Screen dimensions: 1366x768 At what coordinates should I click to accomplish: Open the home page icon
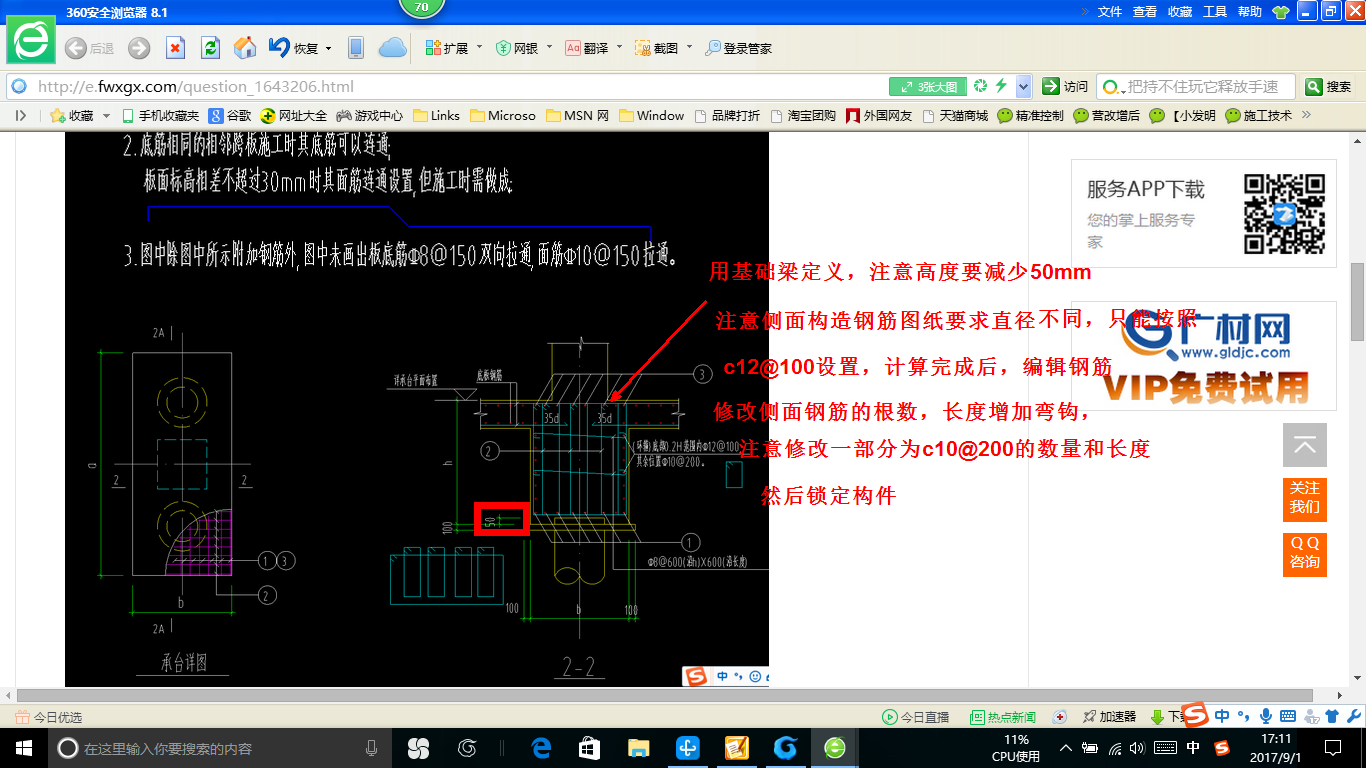tap(245, 48)
